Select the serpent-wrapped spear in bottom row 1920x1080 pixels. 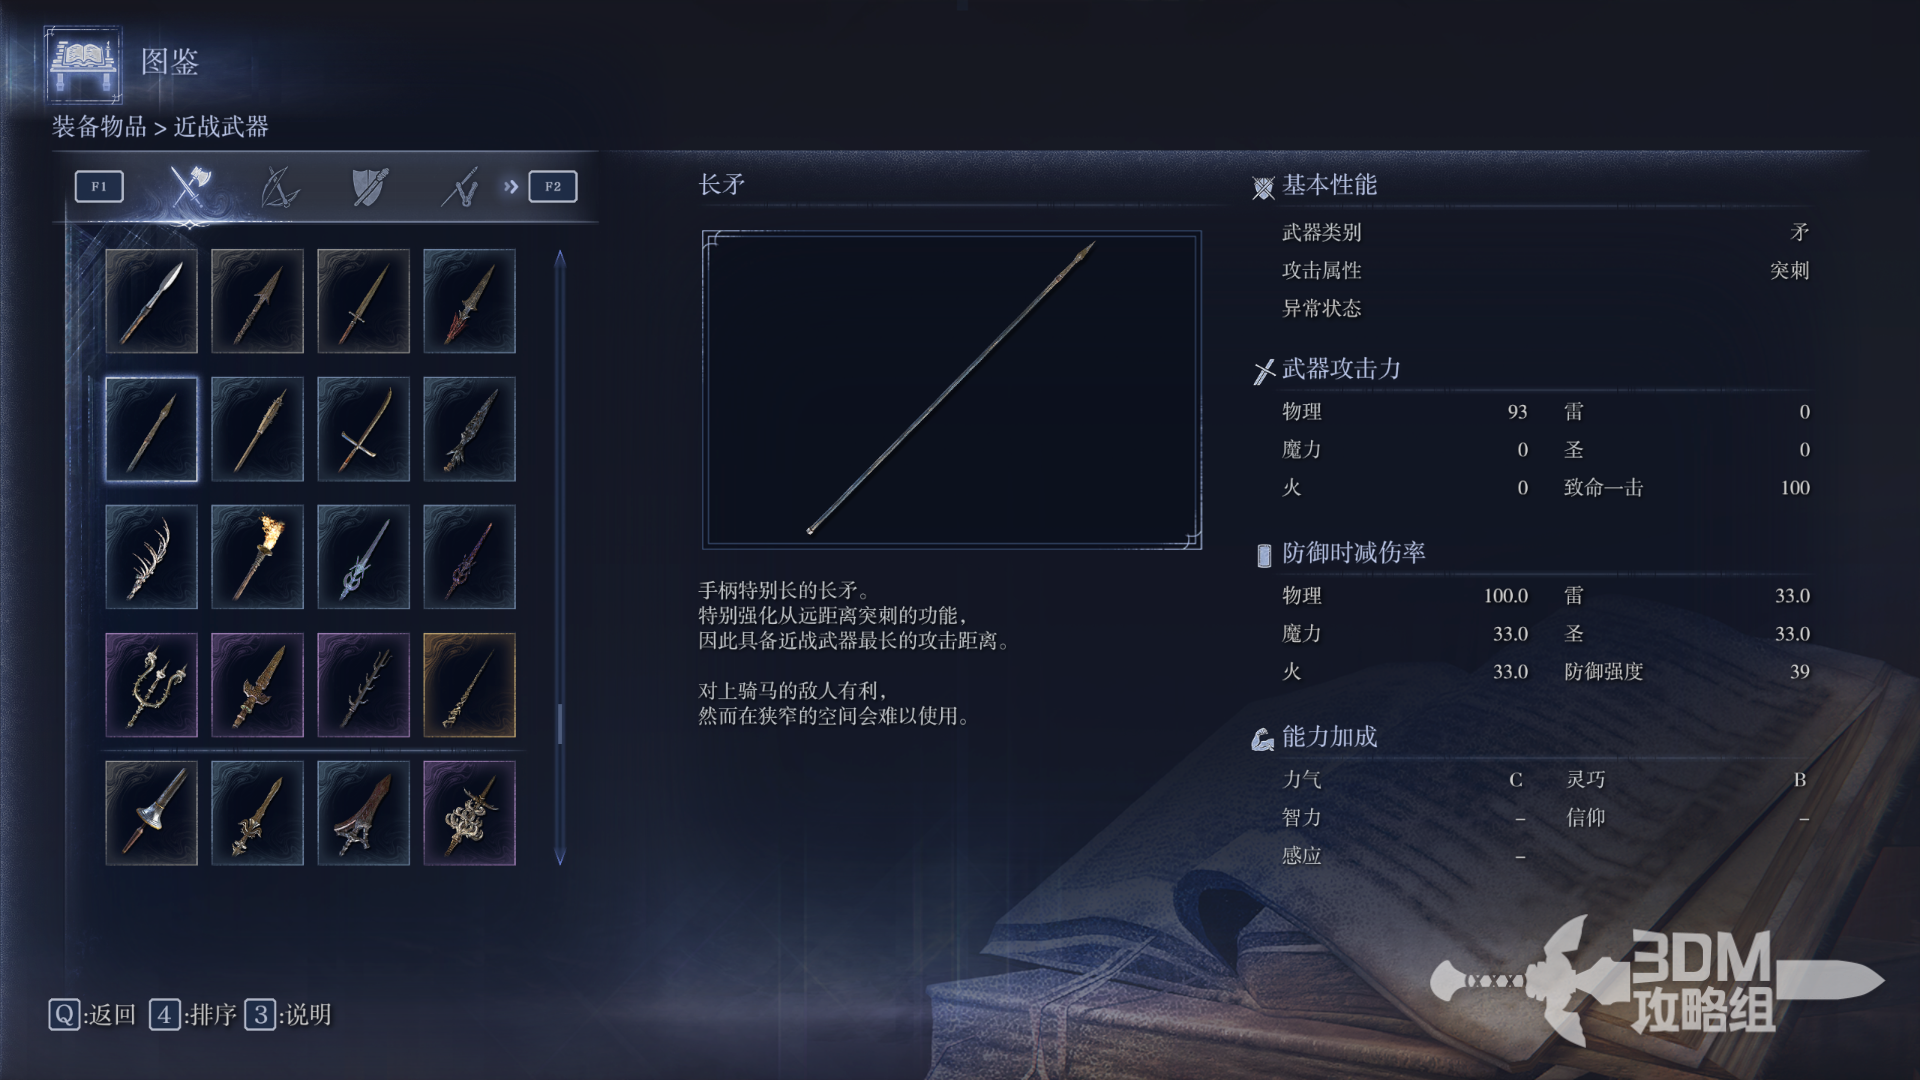click(469, 813)
